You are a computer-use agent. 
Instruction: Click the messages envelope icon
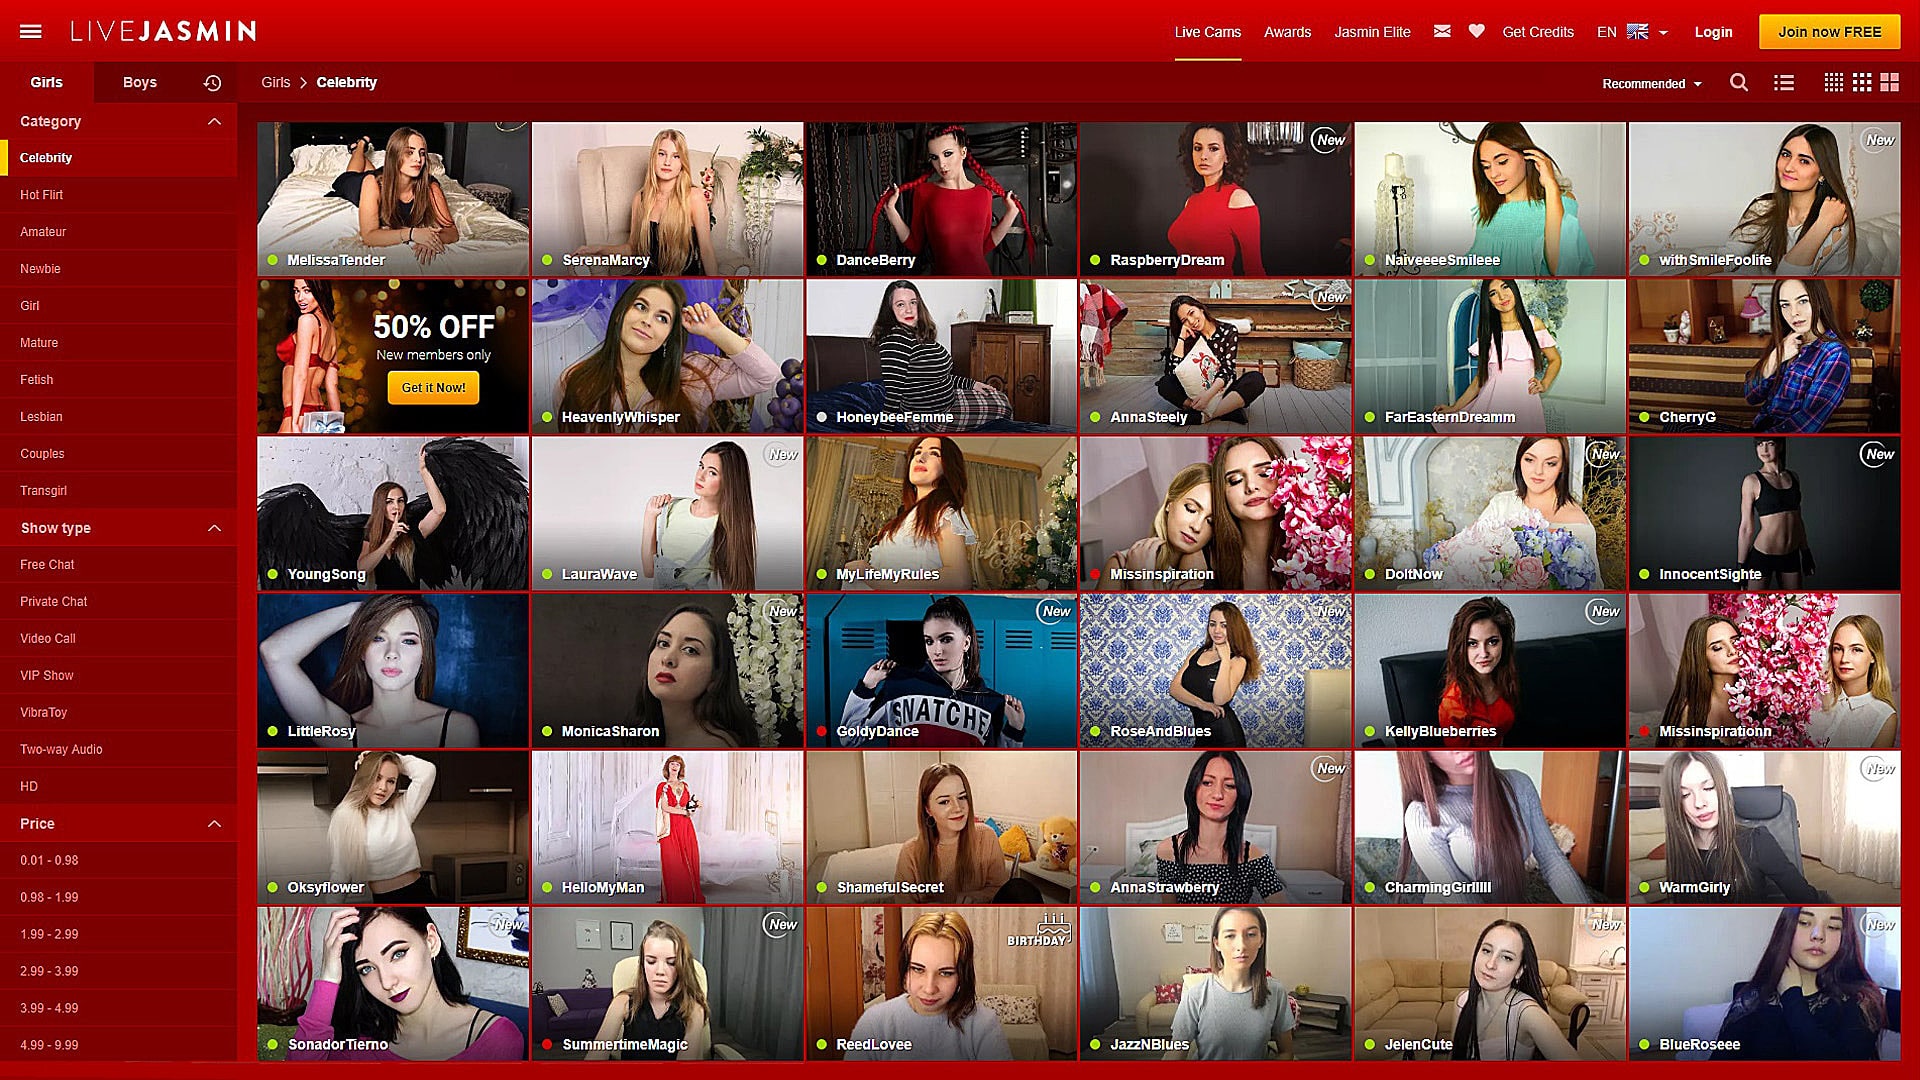tap(1442, 31)
